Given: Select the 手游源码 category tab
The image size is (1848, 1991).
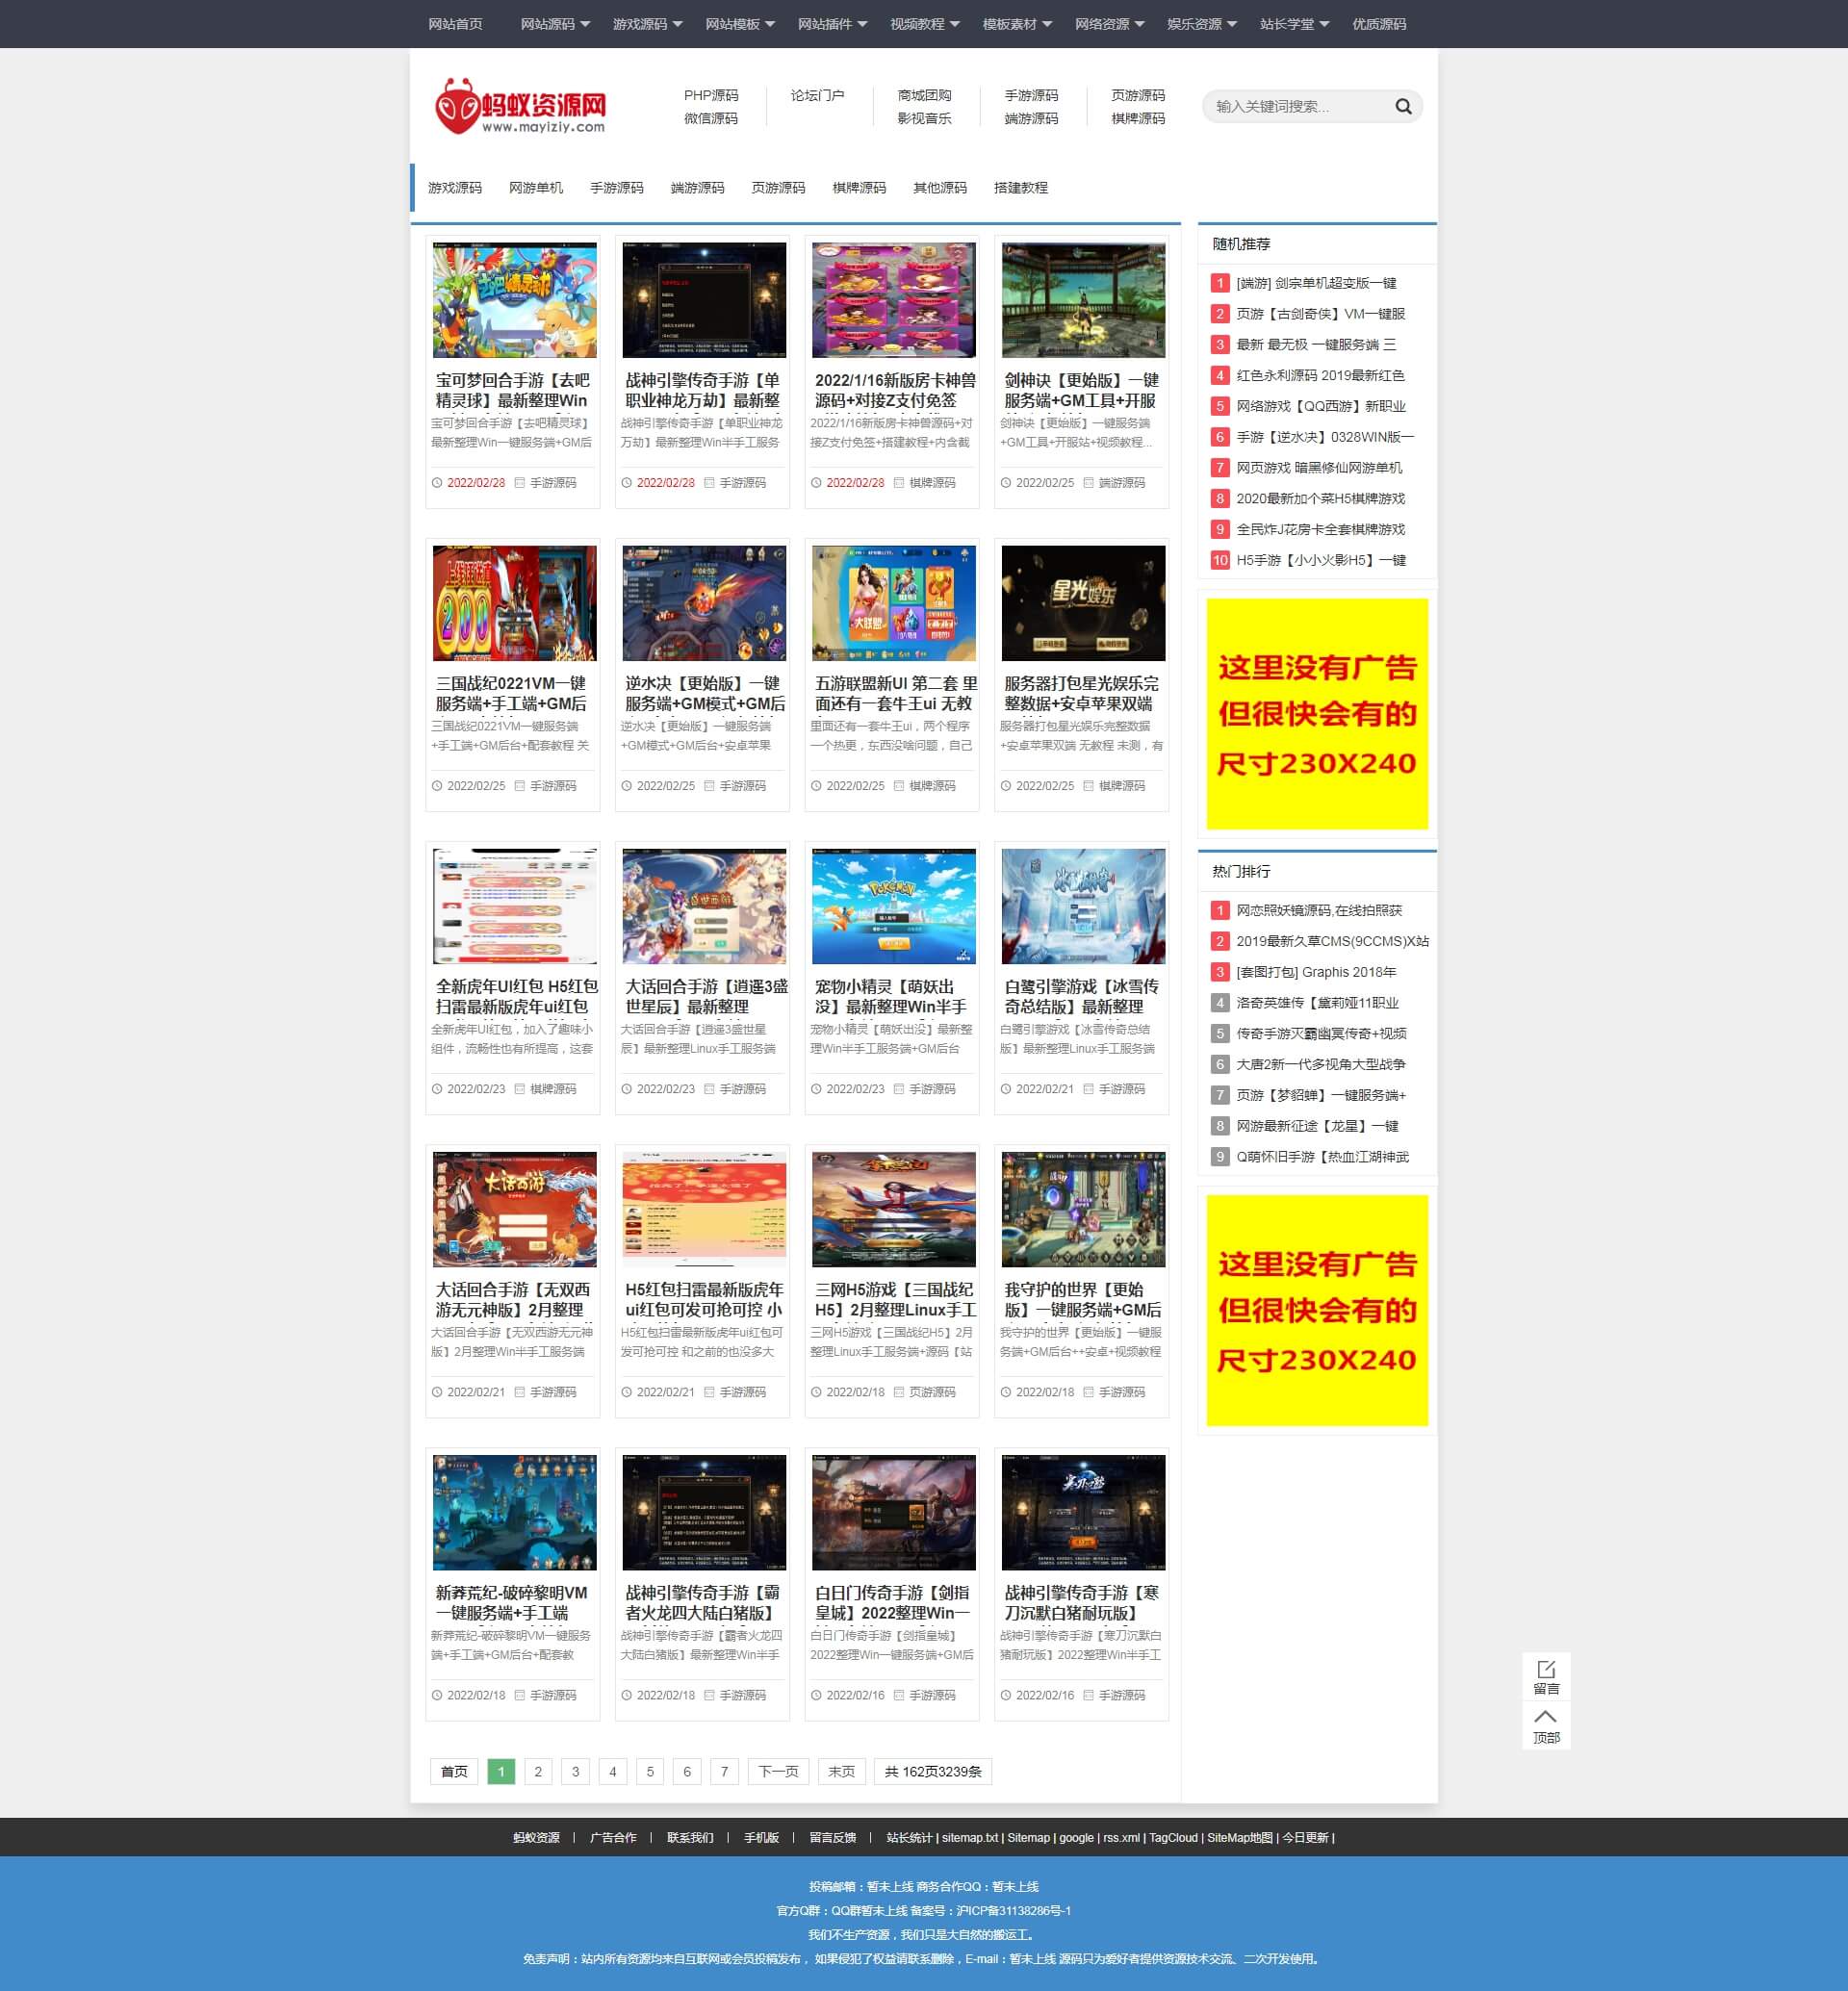Looking at the screenshot, I should (616, 188).
